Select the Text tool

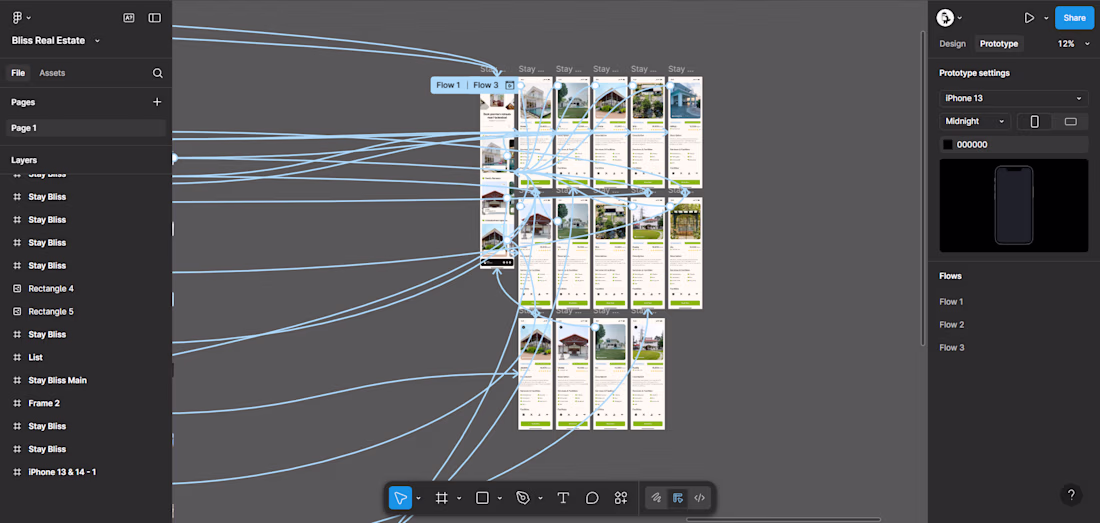[x=563, y=498]
